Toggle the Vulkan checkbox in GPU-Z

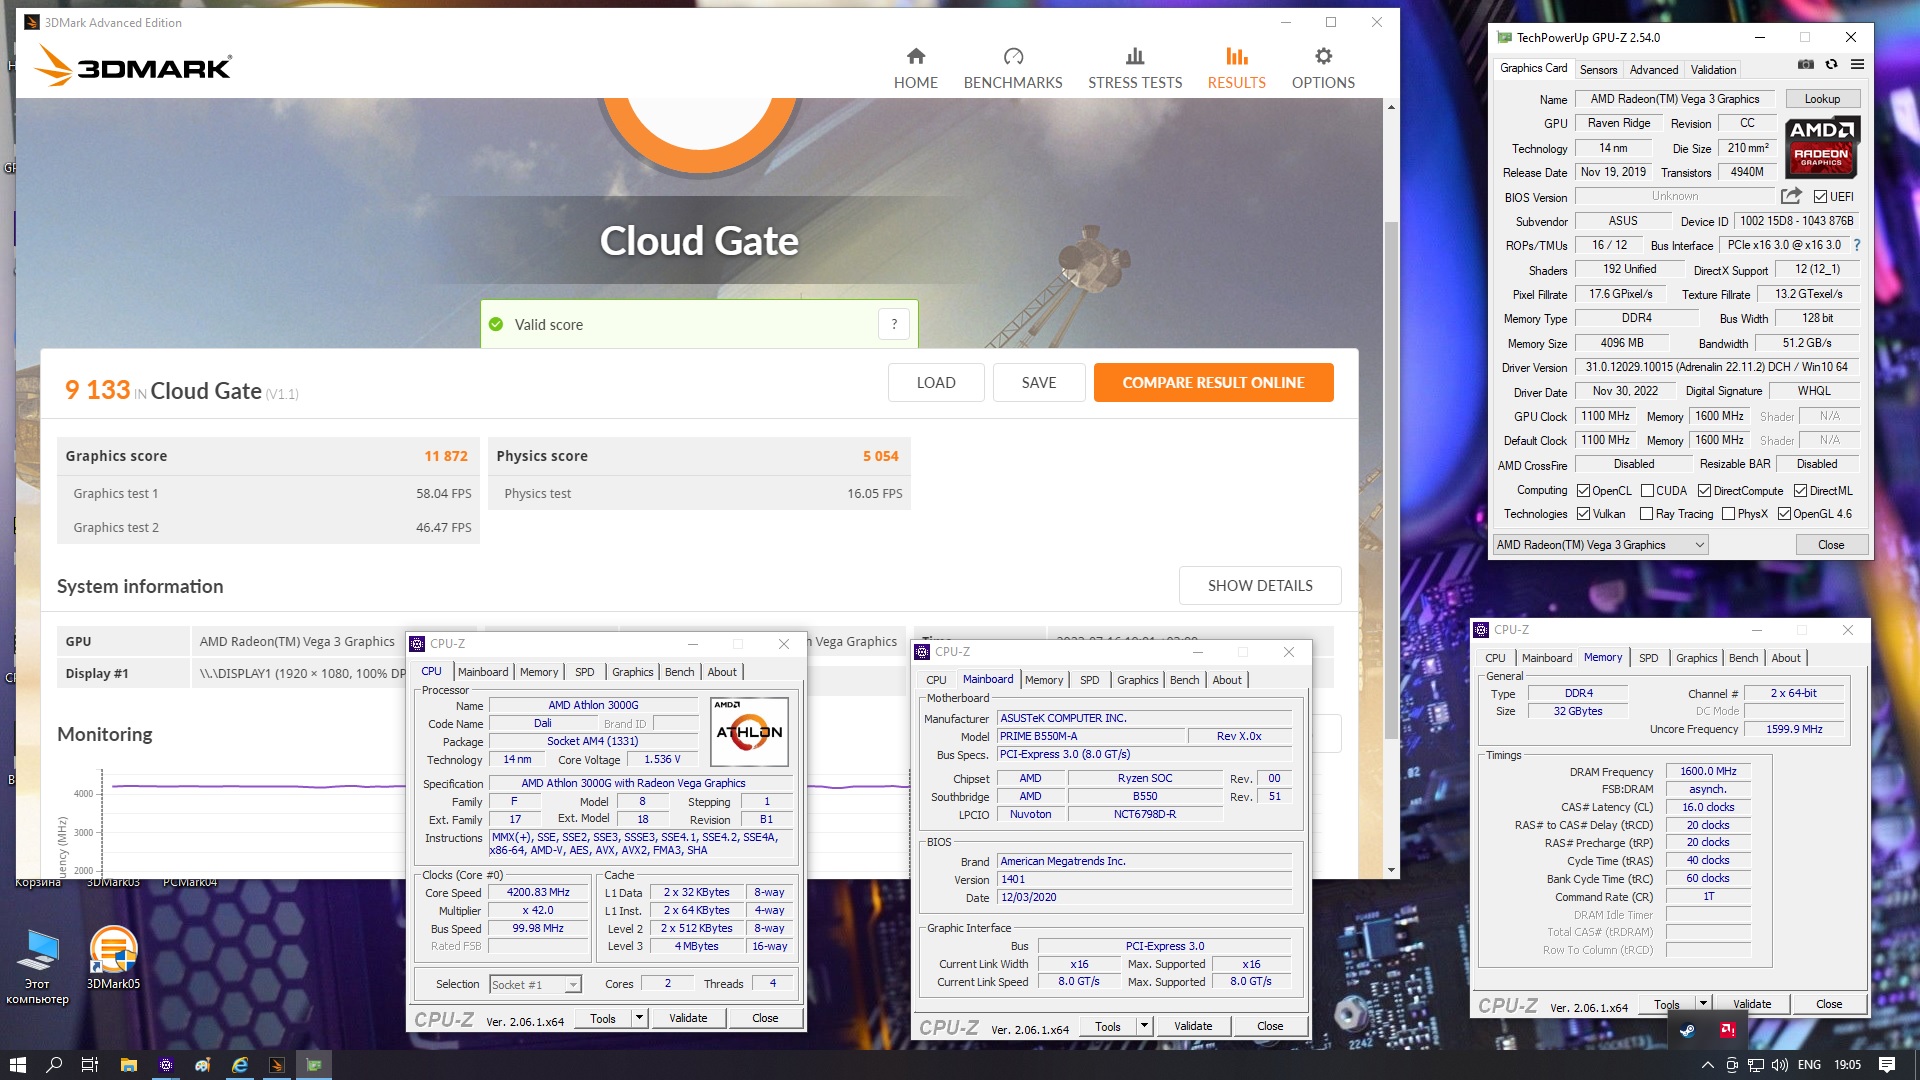(1583, 514)
